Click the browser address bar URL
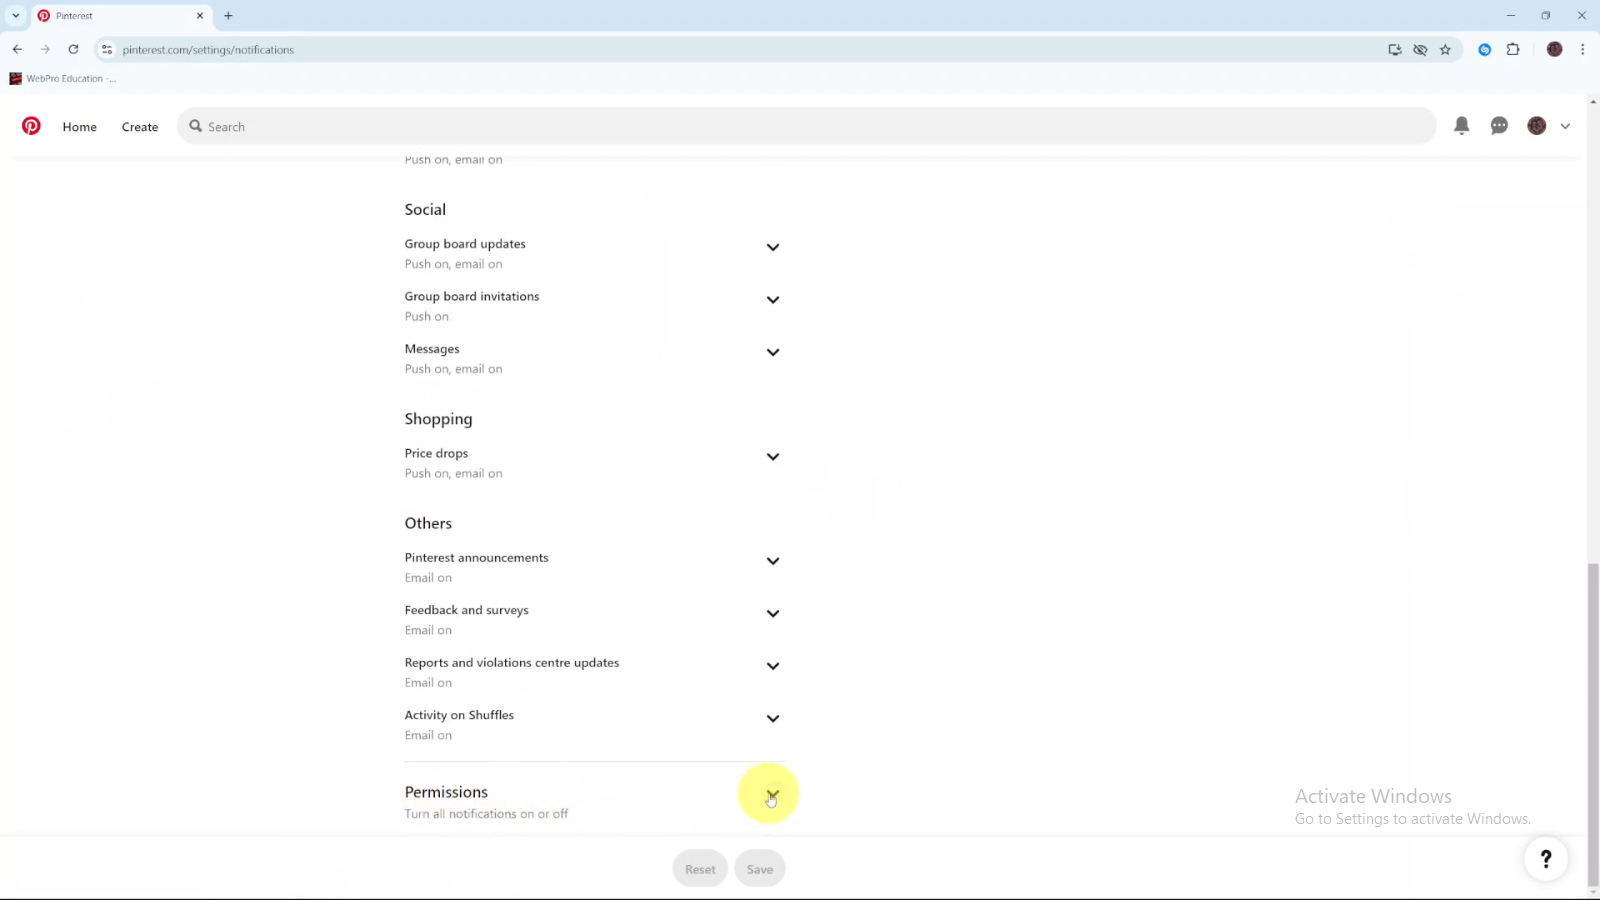The height and width of the screenshot is (900, 1600). tap(208, 50)
